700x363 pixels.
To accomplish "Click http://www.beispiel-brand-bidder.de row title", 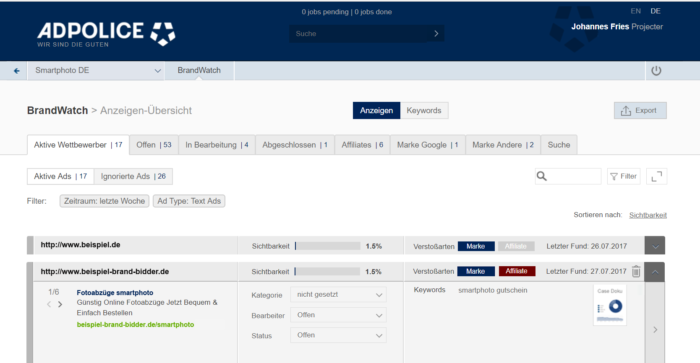I will coord(105,271).
